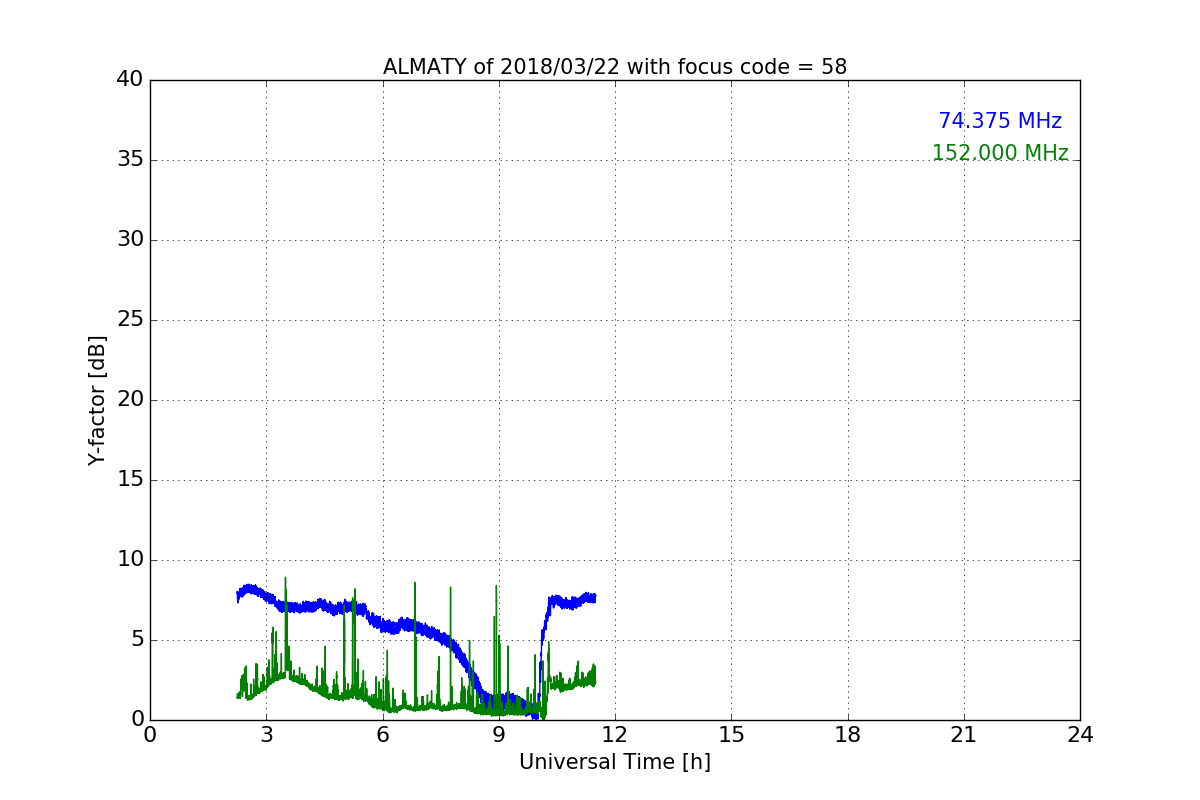The image size is (1200, 800).
Task: Click x-axis tick label 21
Action: pos(964,735)
